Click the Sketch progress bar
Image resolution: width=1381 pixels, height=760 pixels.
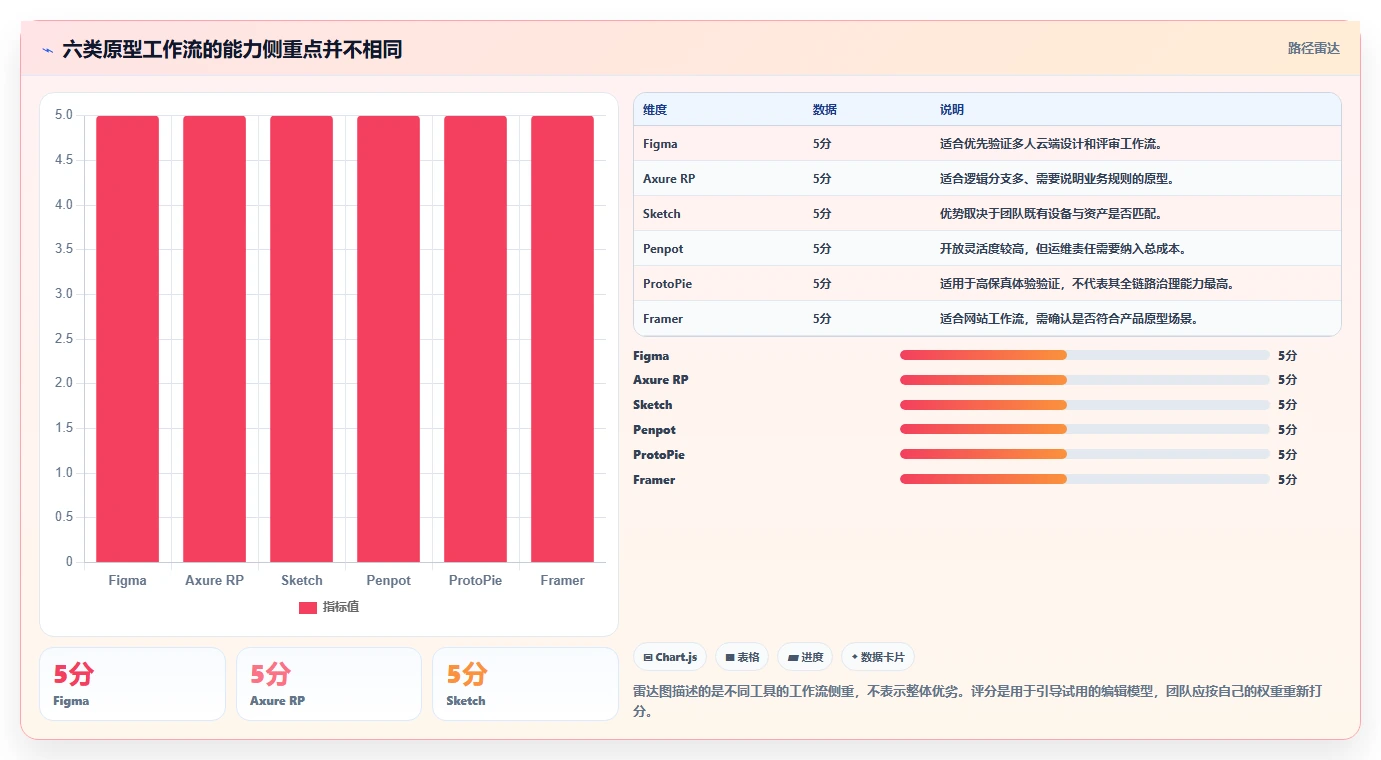click(x=1084, y=405)
